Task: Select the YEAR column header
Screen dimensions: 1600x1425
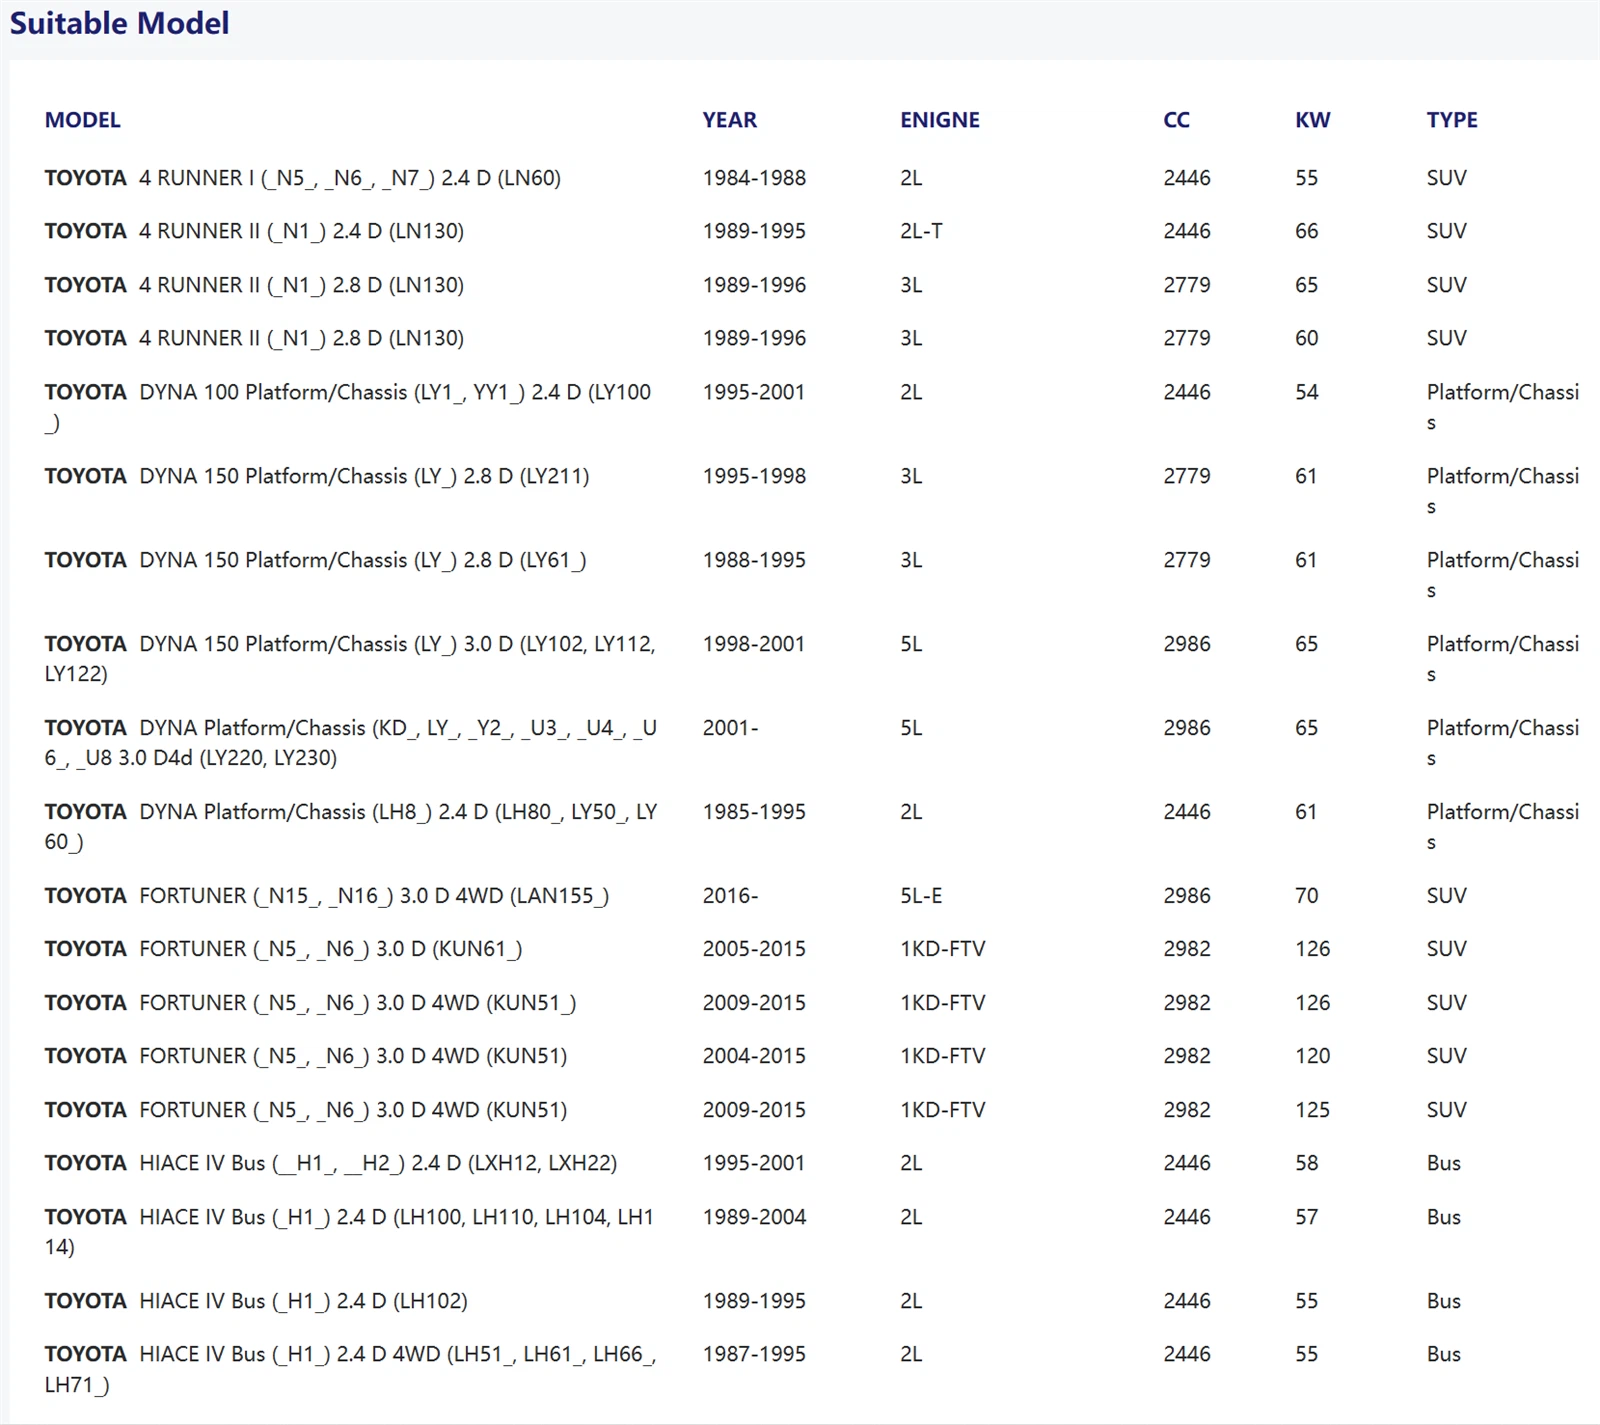Action: 729,120
